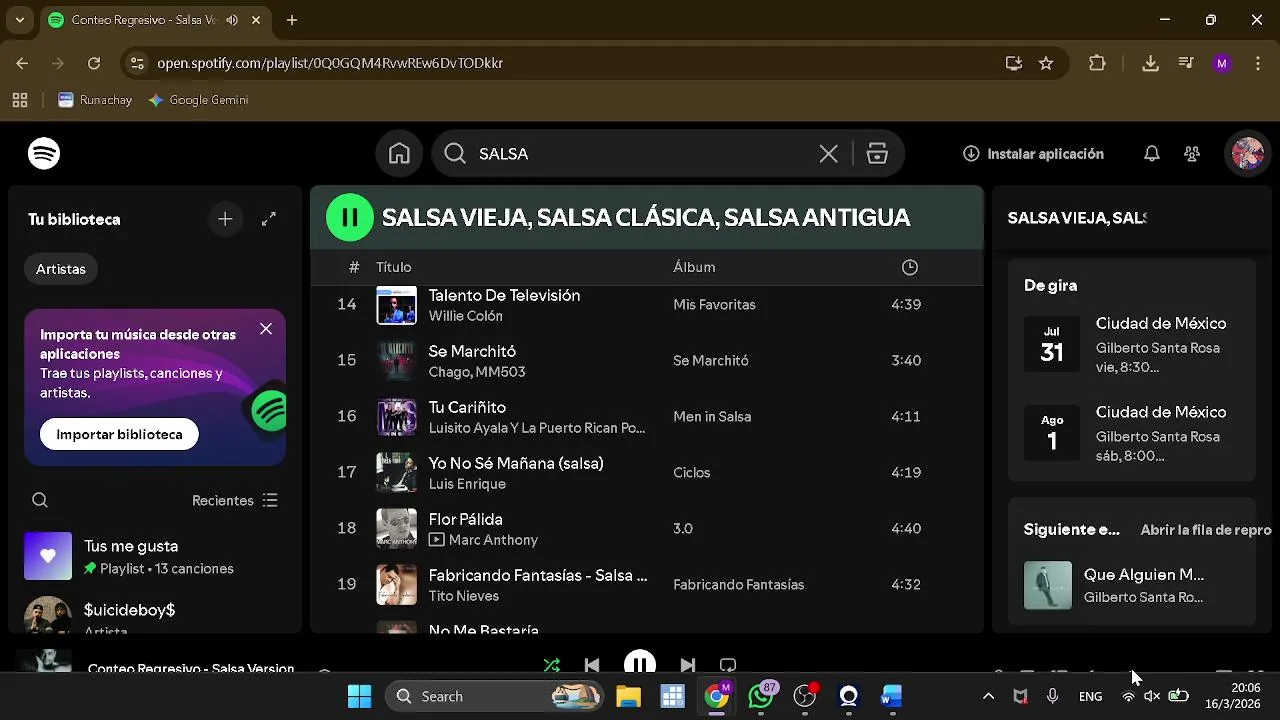
Task: Open notifications bell
Action: [x=1152, y=154]
